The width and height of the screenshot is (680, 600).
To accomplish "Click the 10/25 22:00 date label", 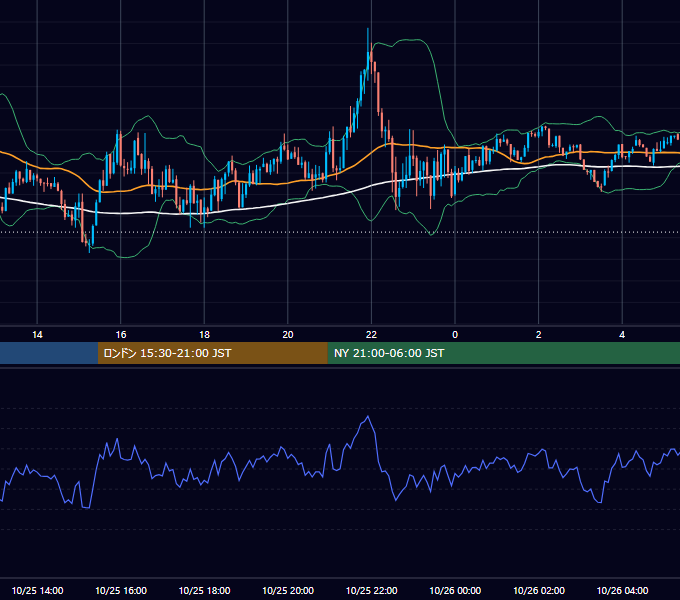I will click(371, 590).
